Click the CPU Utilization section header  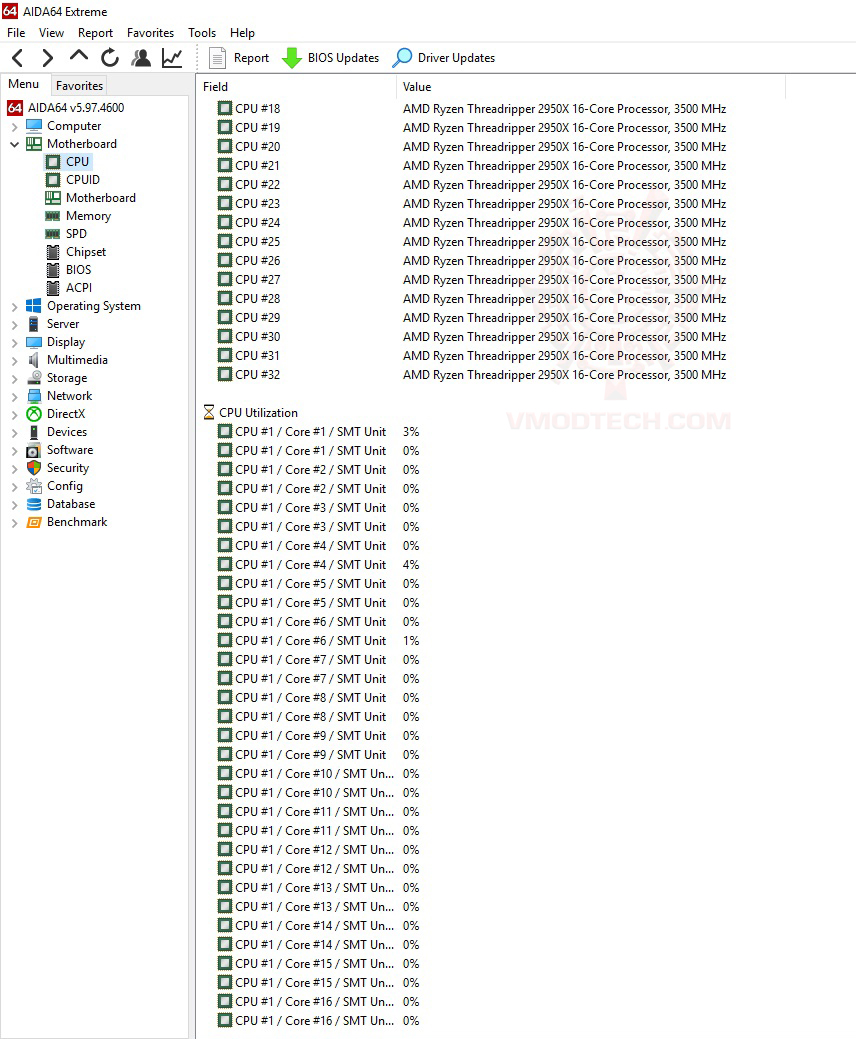click(250, 412)
